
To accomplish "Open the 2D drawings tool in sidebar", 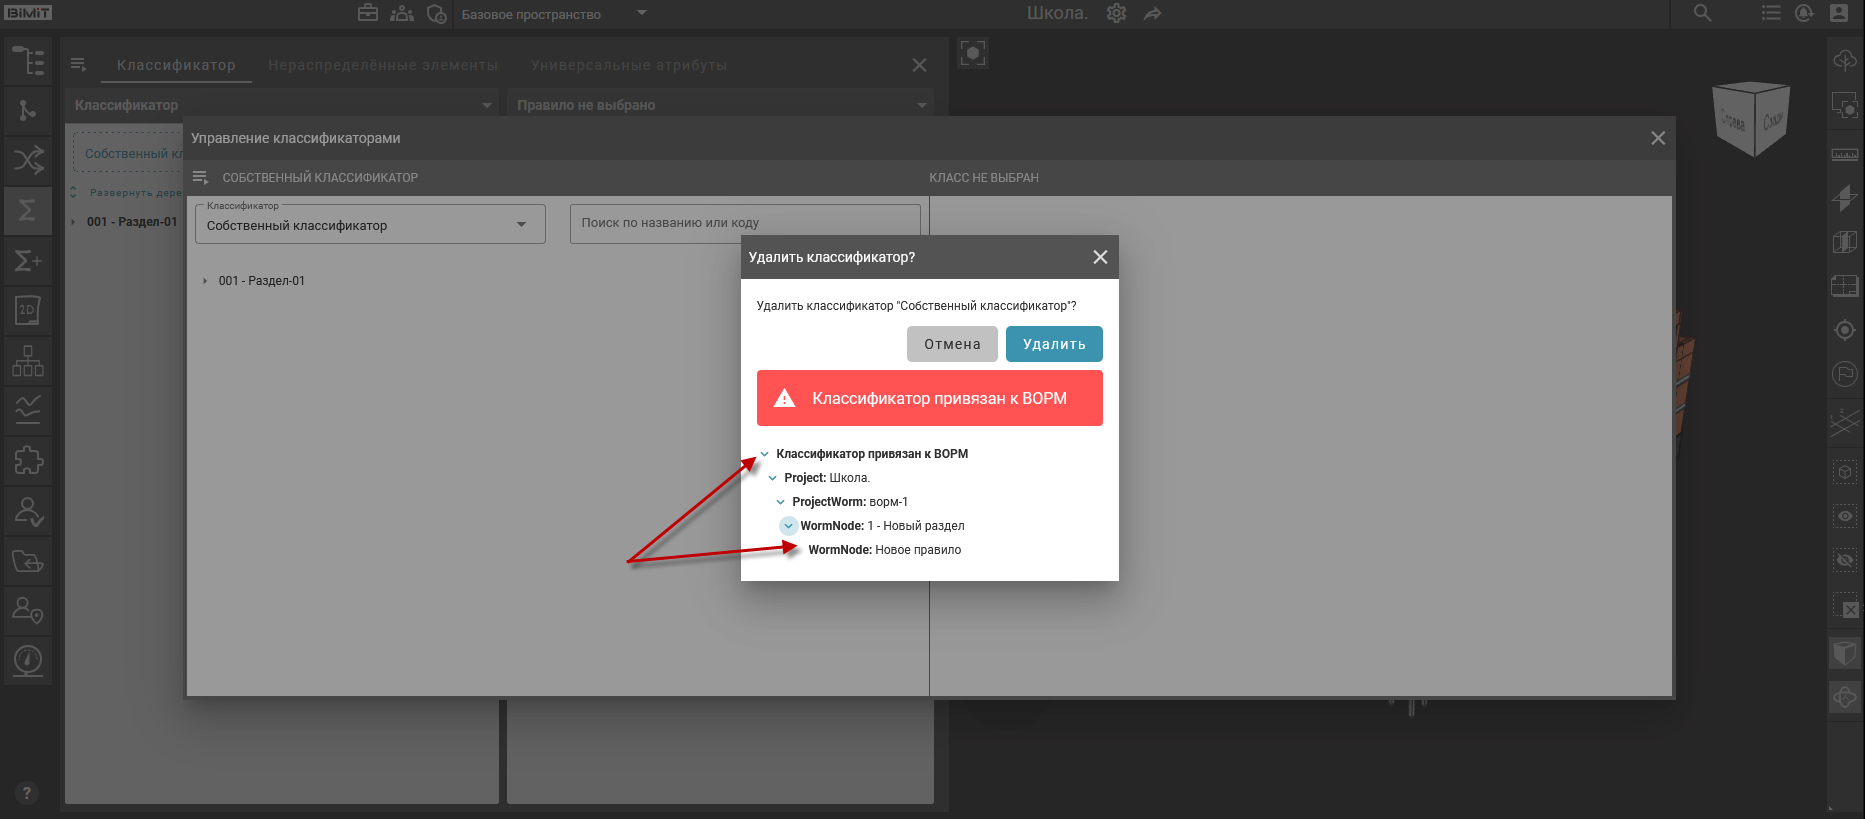I will pyautogui.click(x=28, y=310).
